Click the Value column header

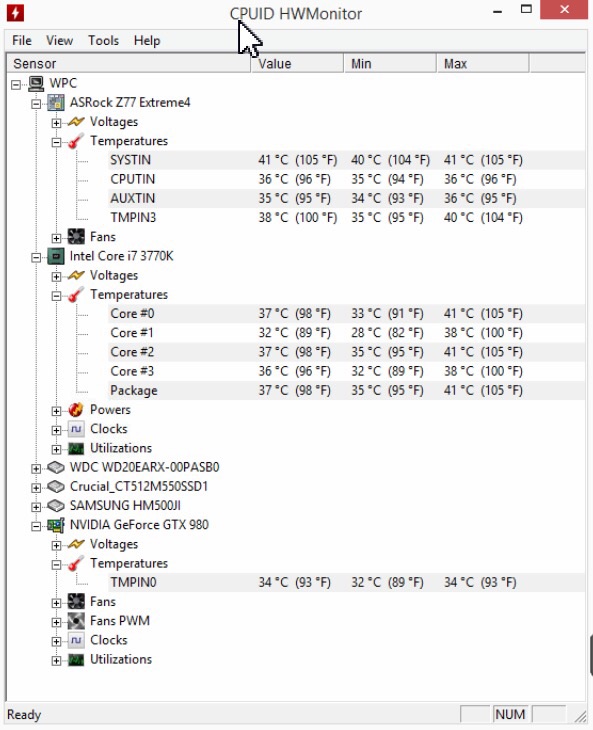297,64
